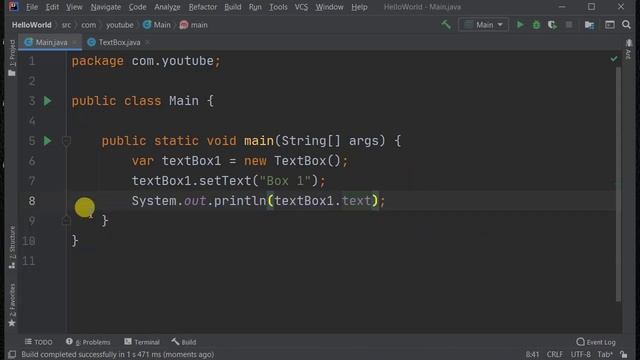Click green inspection checkmark in editor corner

614,59
